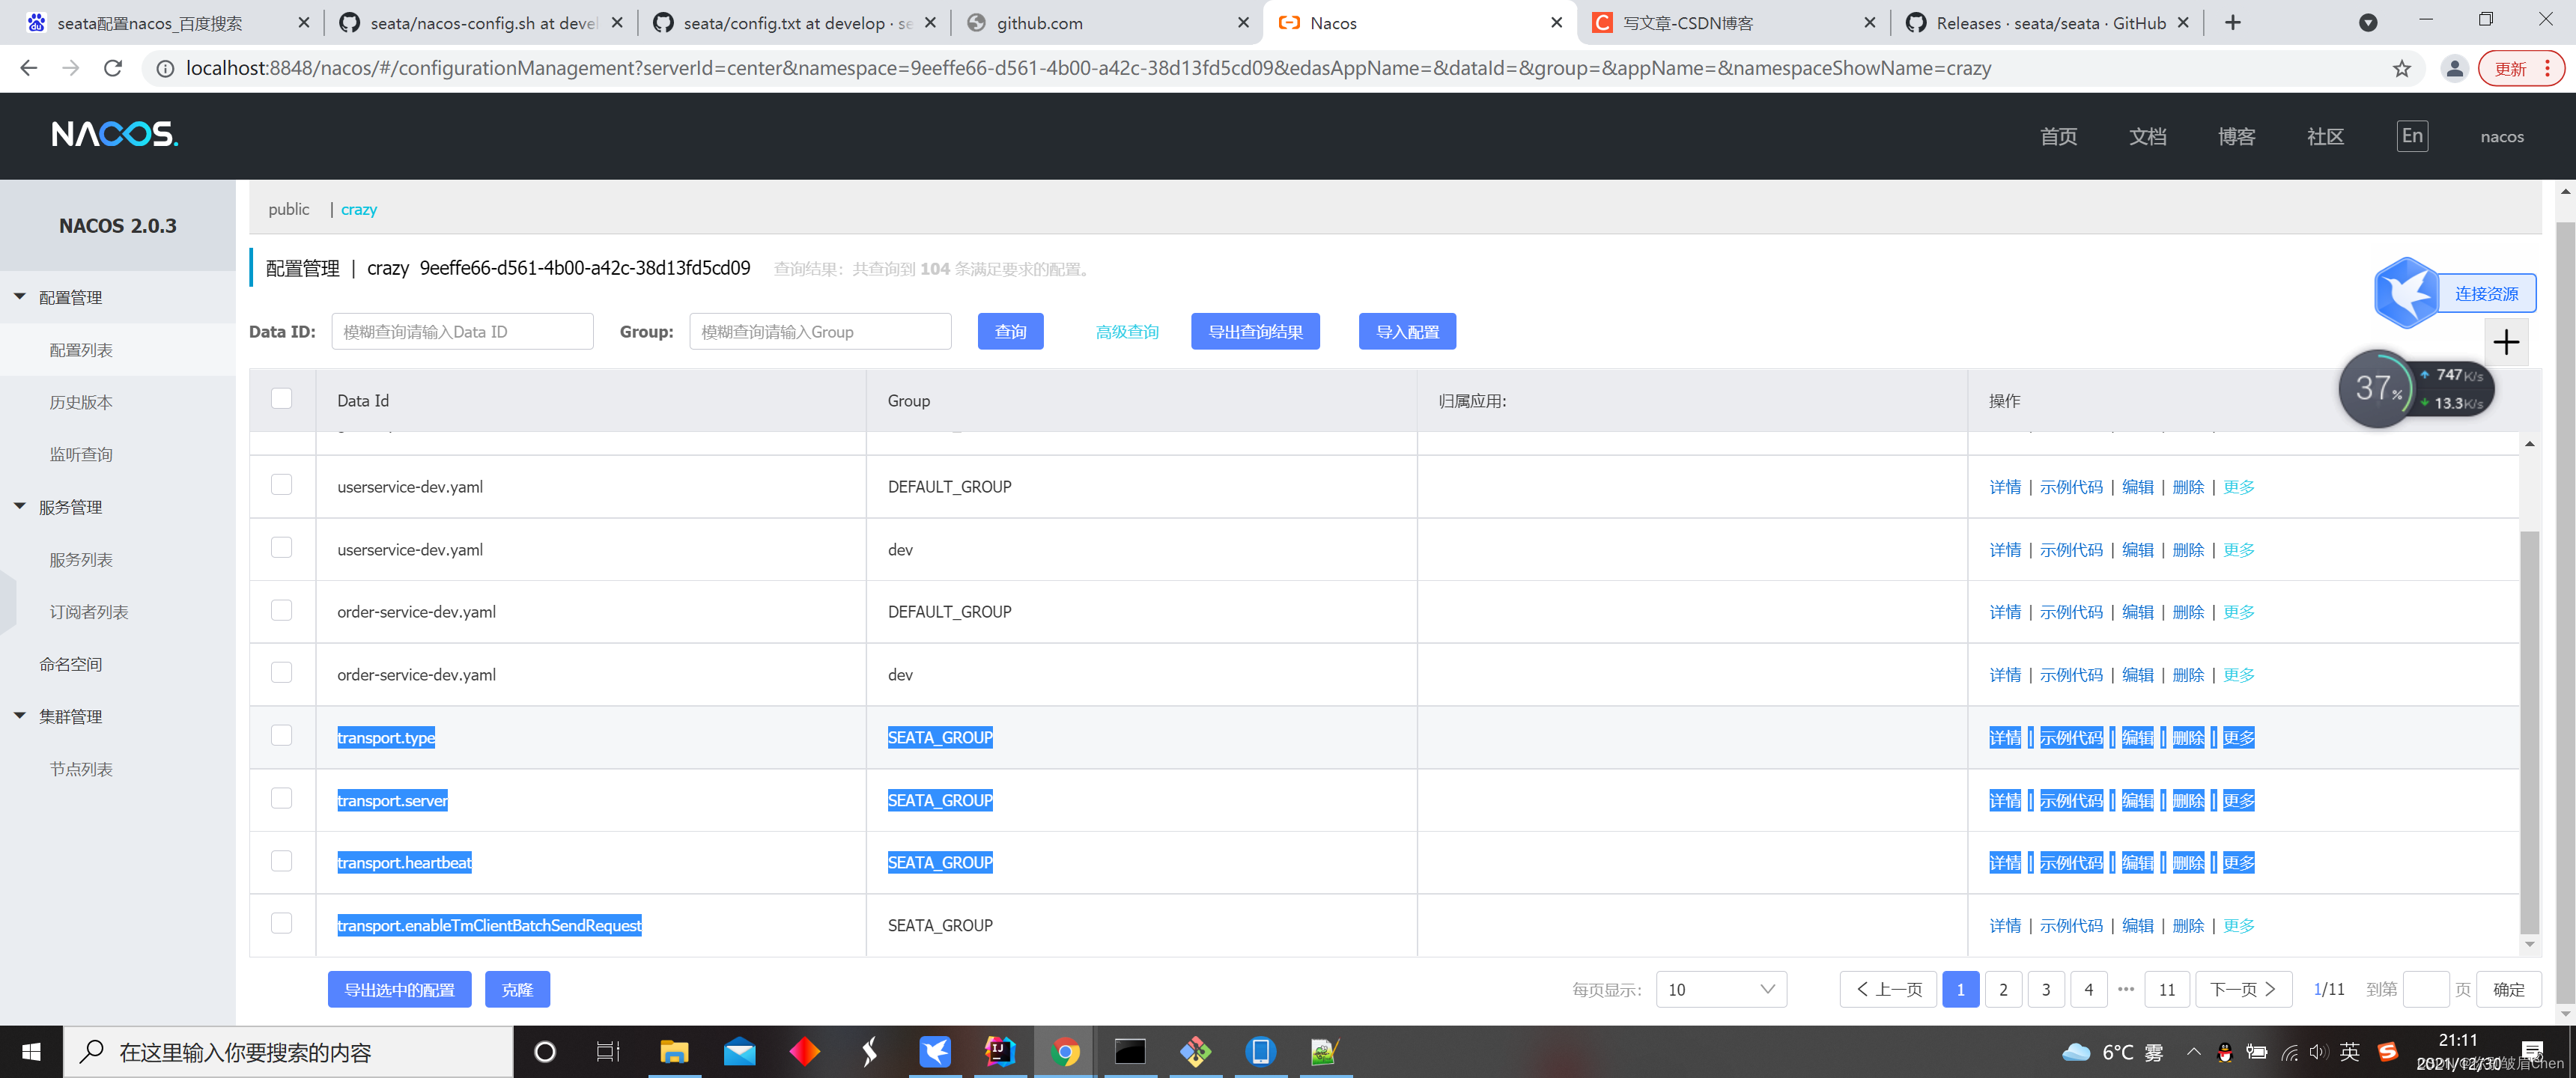Switch to the public namespace tab
Image resolution: width=2576 pixels, height=1078 pixels.
pyautogui.click(x=288, y=209)
